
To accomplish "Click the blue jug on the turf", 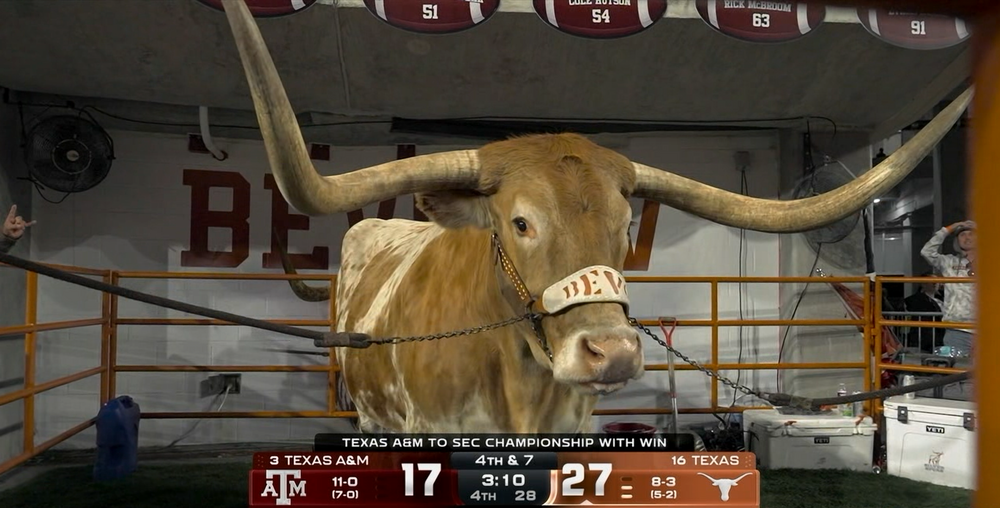I will pos(117,437).
